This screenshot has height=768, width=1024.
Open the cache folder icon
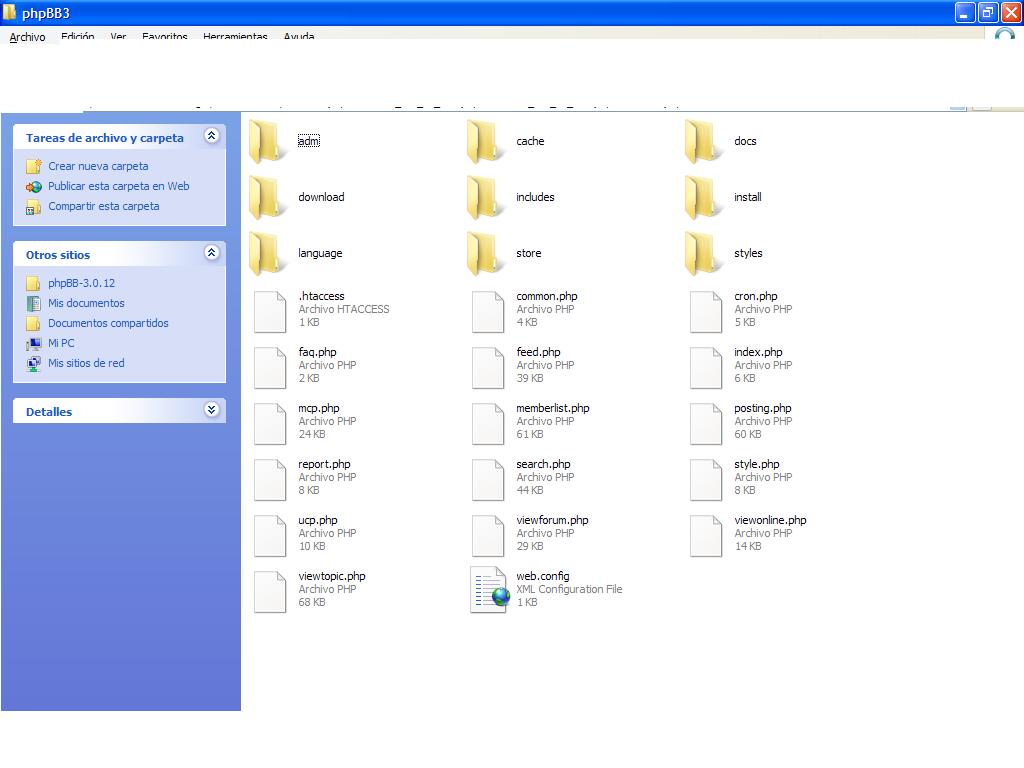tap(487, 141)
